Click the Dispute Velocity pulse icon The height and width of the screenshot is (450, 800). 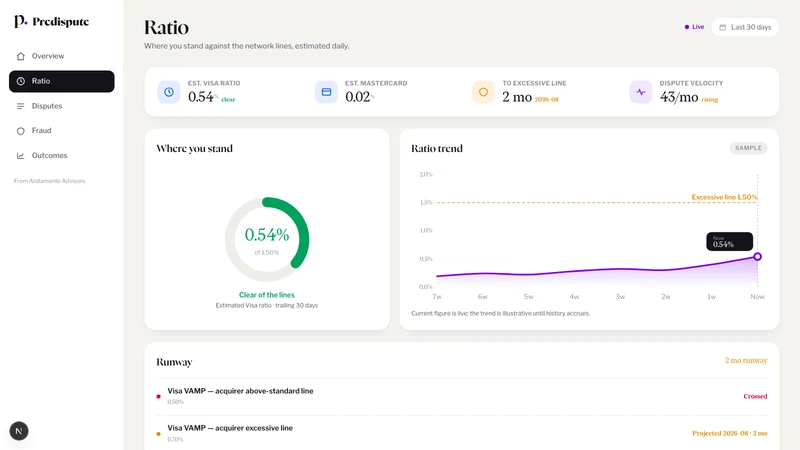pos(640,92)
